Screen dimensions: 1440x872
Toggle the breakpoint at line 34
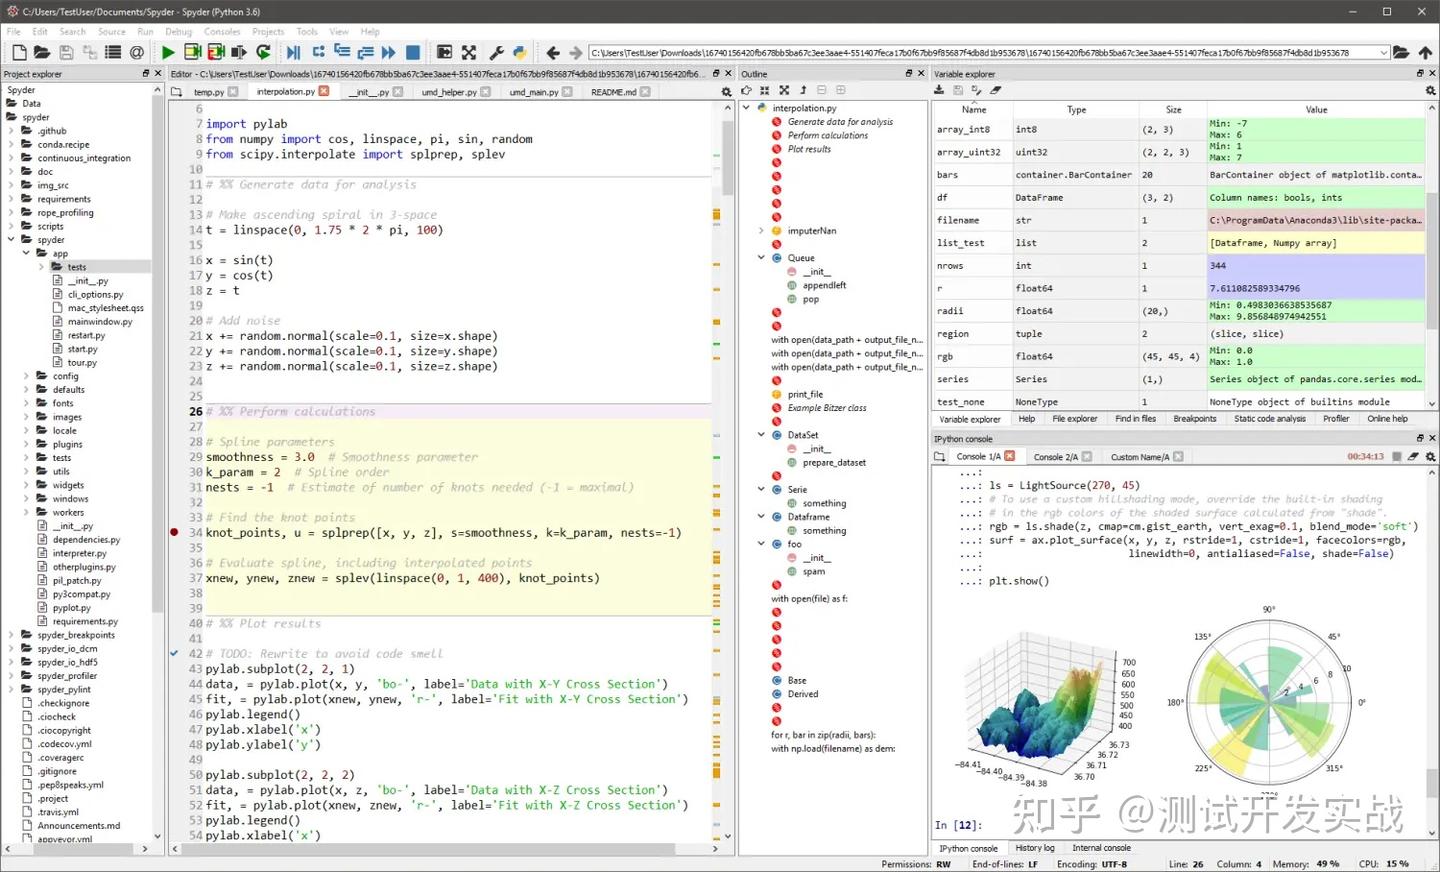coord(175,533)
